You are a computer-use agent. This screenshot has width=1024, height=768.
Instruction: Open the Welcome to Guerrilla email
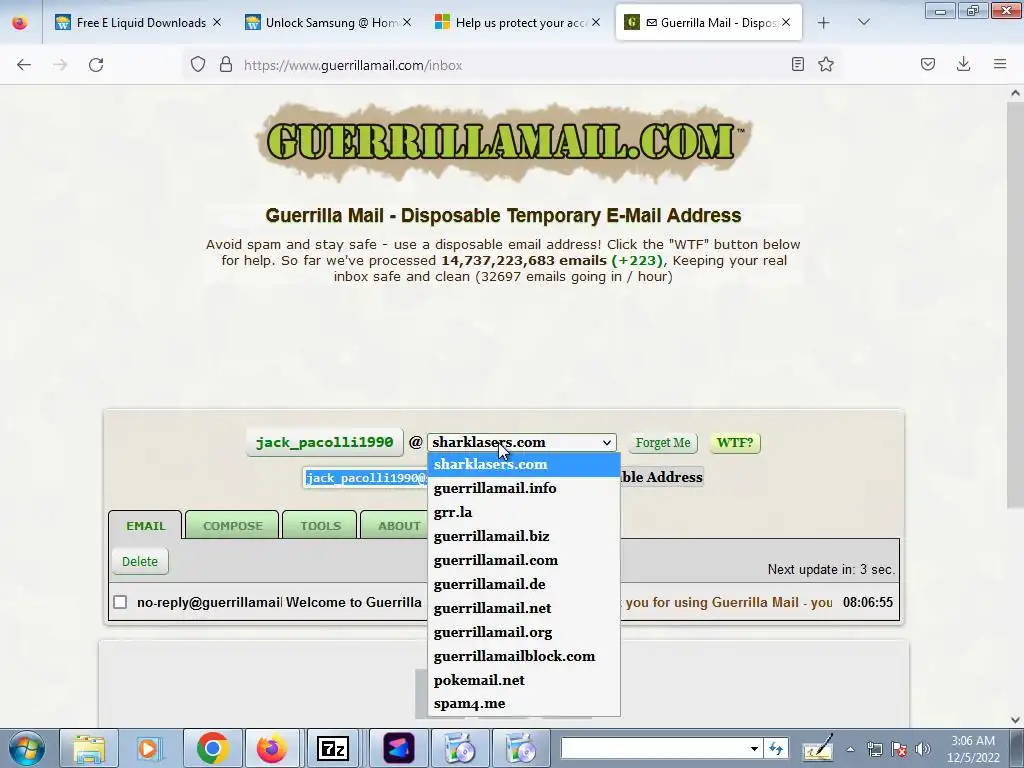tap(354, 602)
